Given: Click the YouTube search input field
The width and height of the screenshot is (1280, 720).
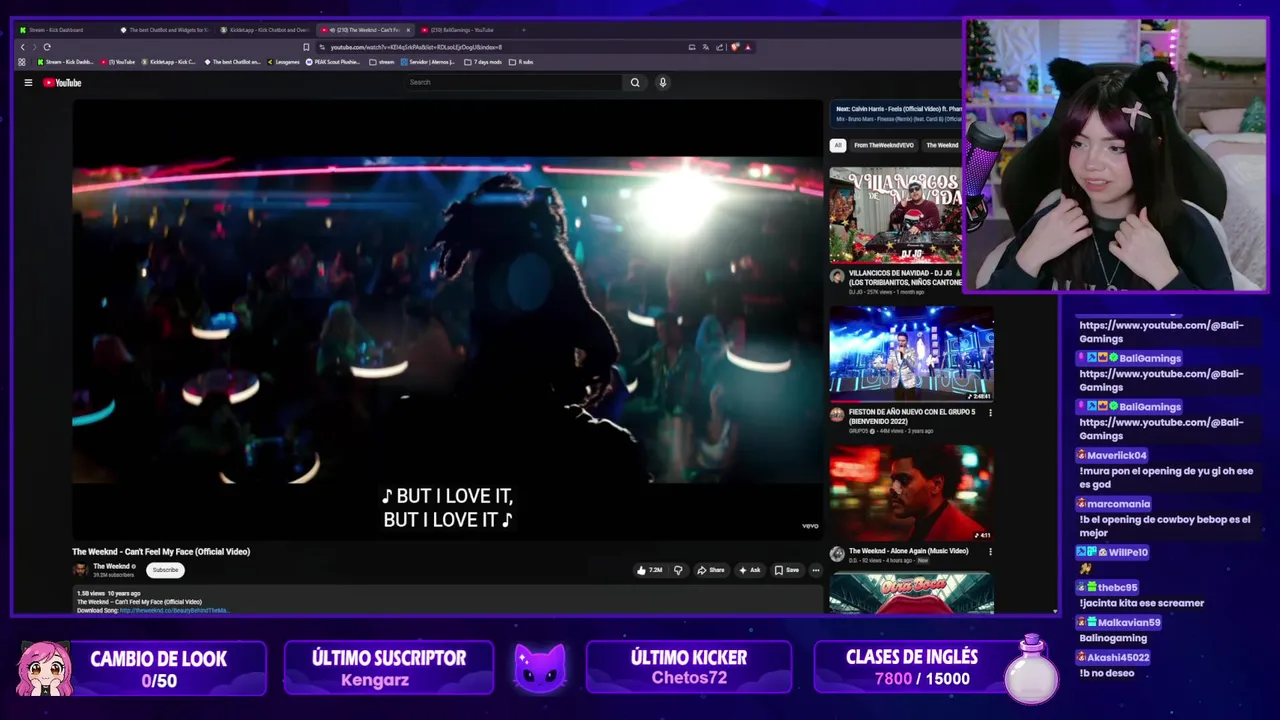Looking at the screenshot, I should coord(514,83).
